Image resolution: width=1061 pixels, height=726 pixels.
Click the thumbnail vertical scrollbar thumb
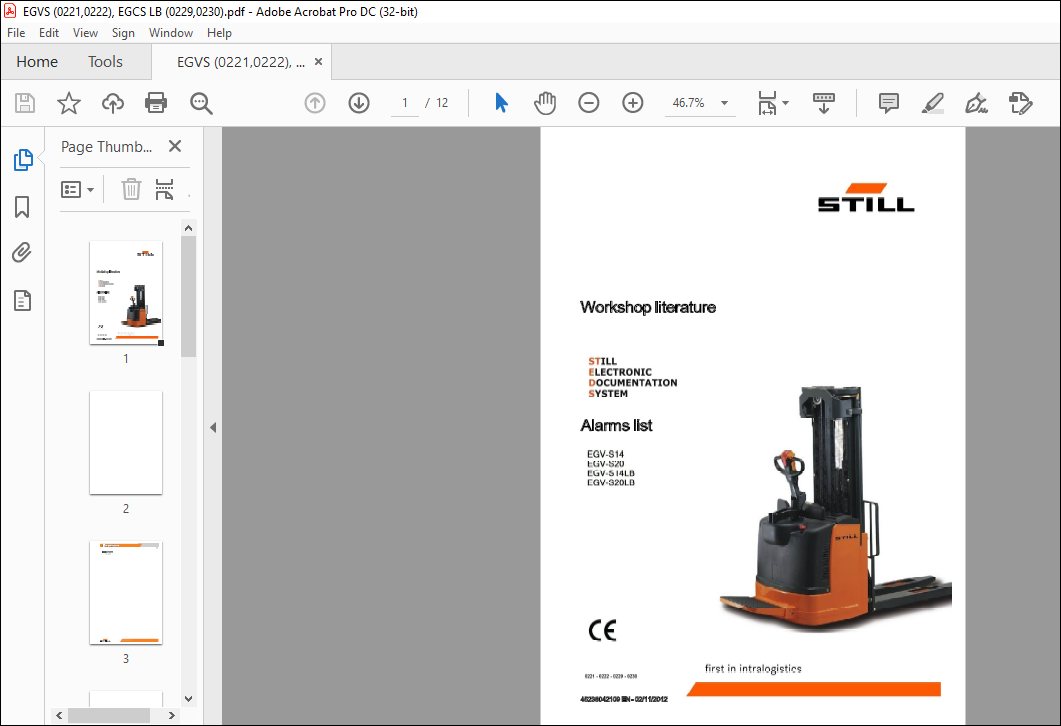coord(189,296)
